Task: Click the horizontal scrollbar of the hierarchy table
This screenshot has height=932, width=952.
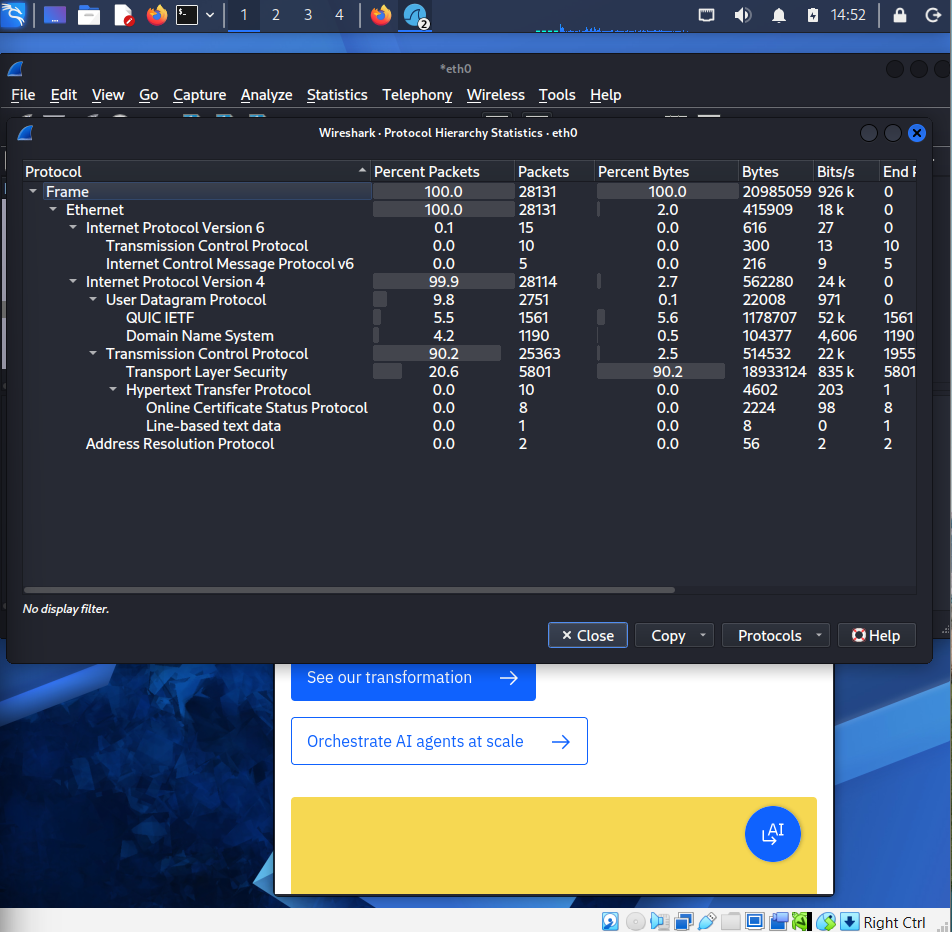Action: click(x=349, y=590)
